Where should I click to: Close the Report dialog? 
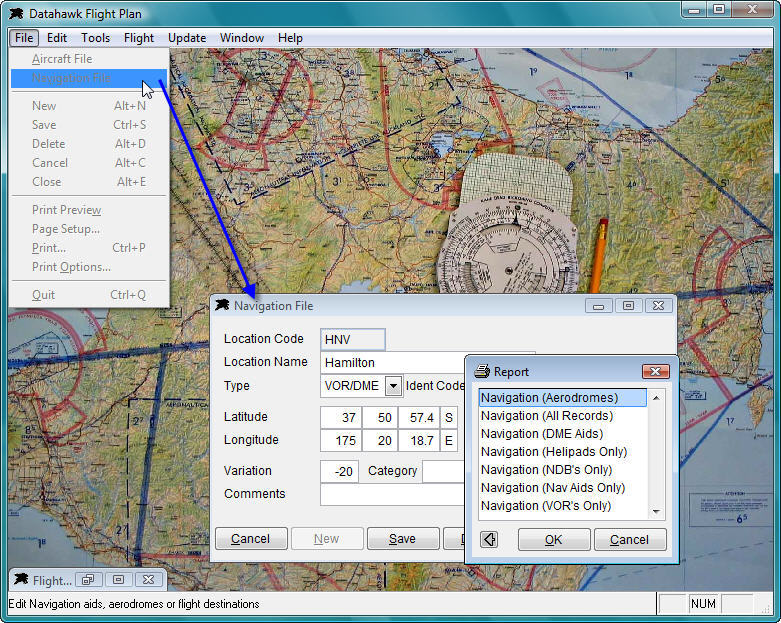click(x=655, y=372)
